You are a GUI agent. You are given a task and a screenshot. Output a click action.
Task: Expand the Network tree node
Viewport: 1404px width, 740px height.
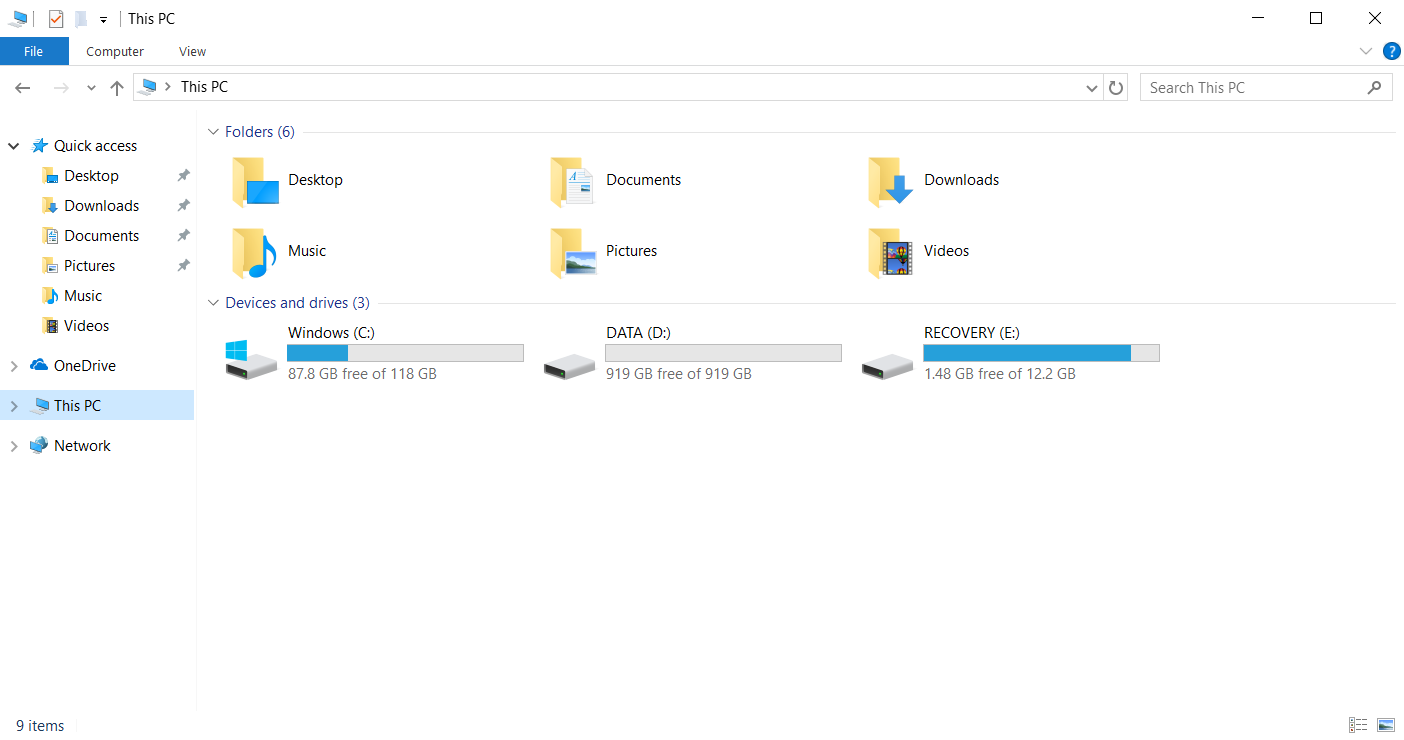click(x=14, y=446)
